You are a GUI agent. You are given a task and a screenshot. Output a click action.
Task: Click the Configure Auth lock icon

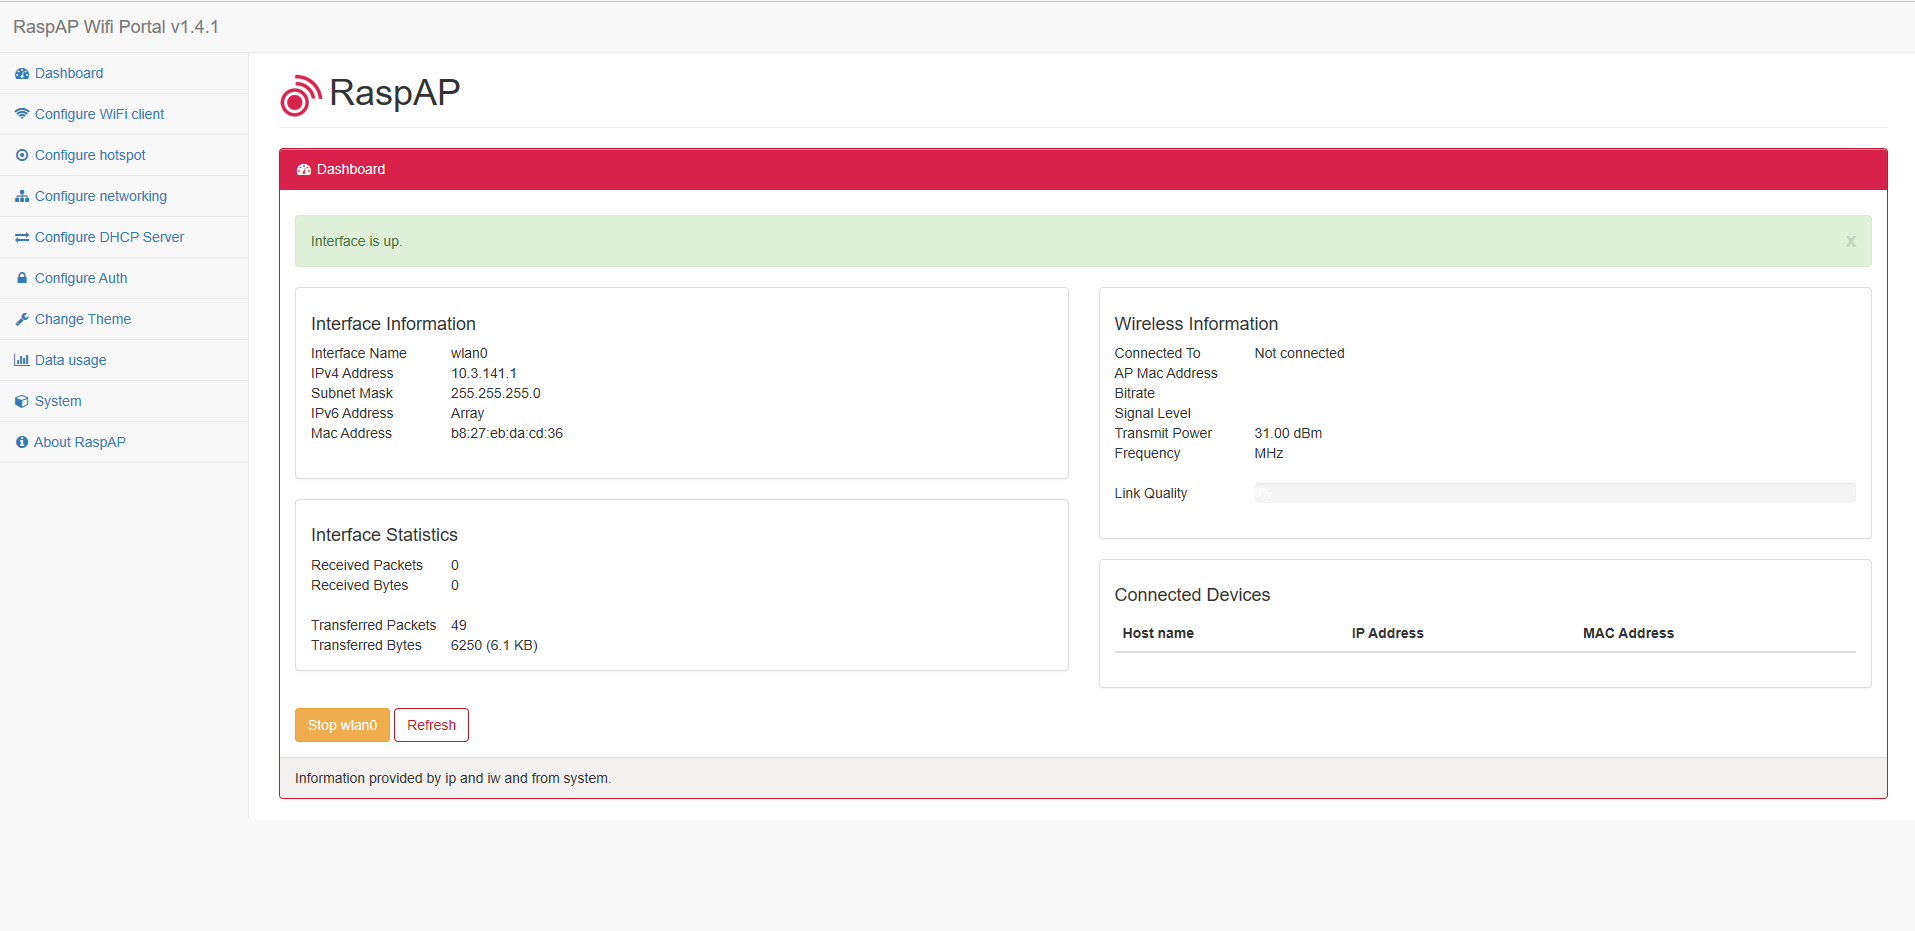pos(22,278)
